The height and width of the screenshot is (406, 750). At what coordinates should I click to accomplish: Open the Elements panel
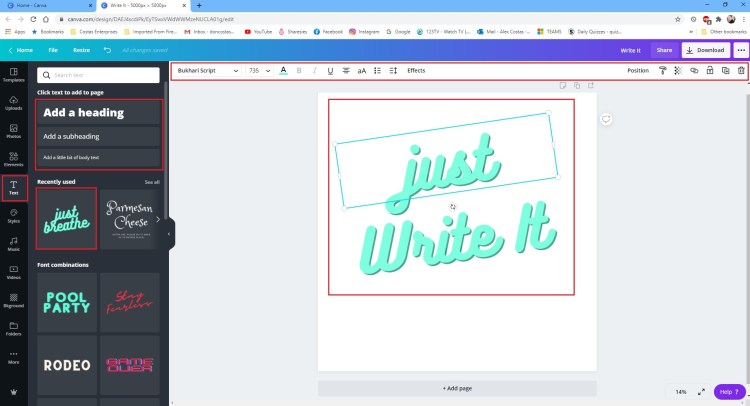point(14,158)
